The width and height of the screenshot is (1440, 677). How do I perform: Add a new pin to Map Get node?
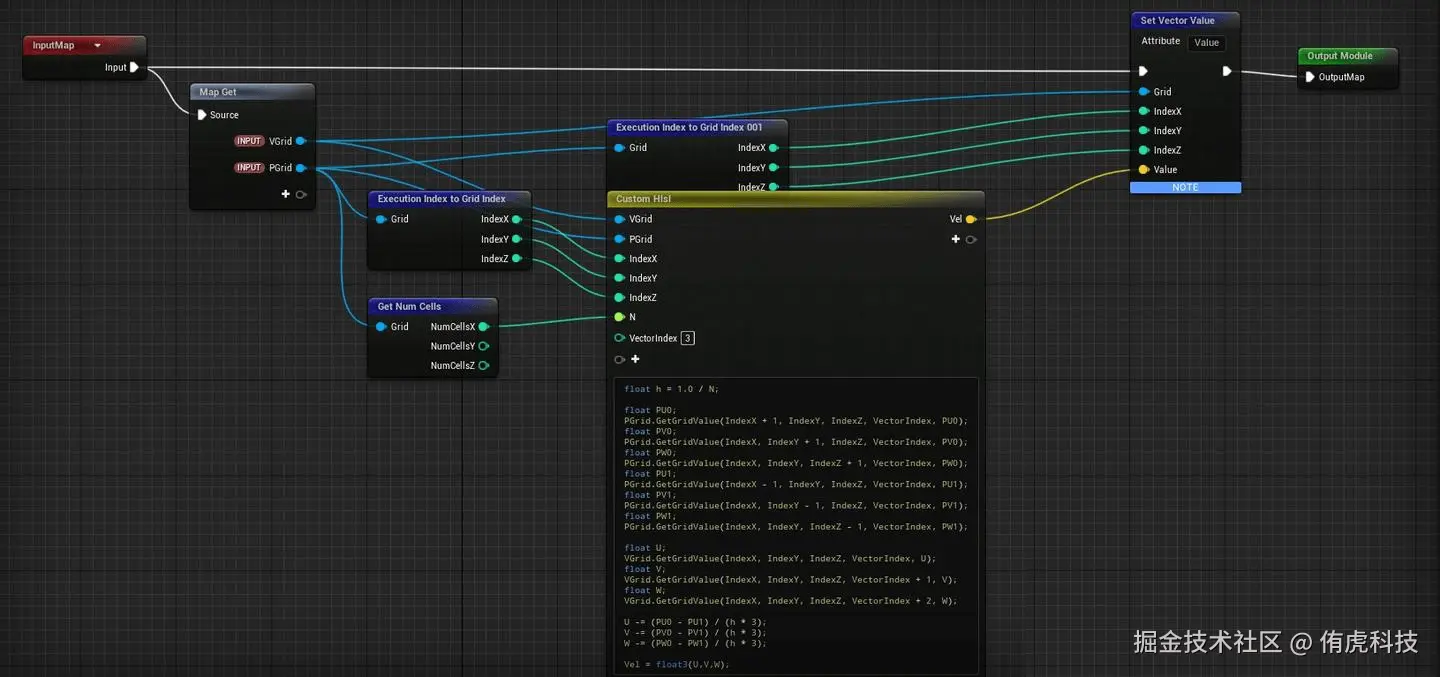coord(286,194)
